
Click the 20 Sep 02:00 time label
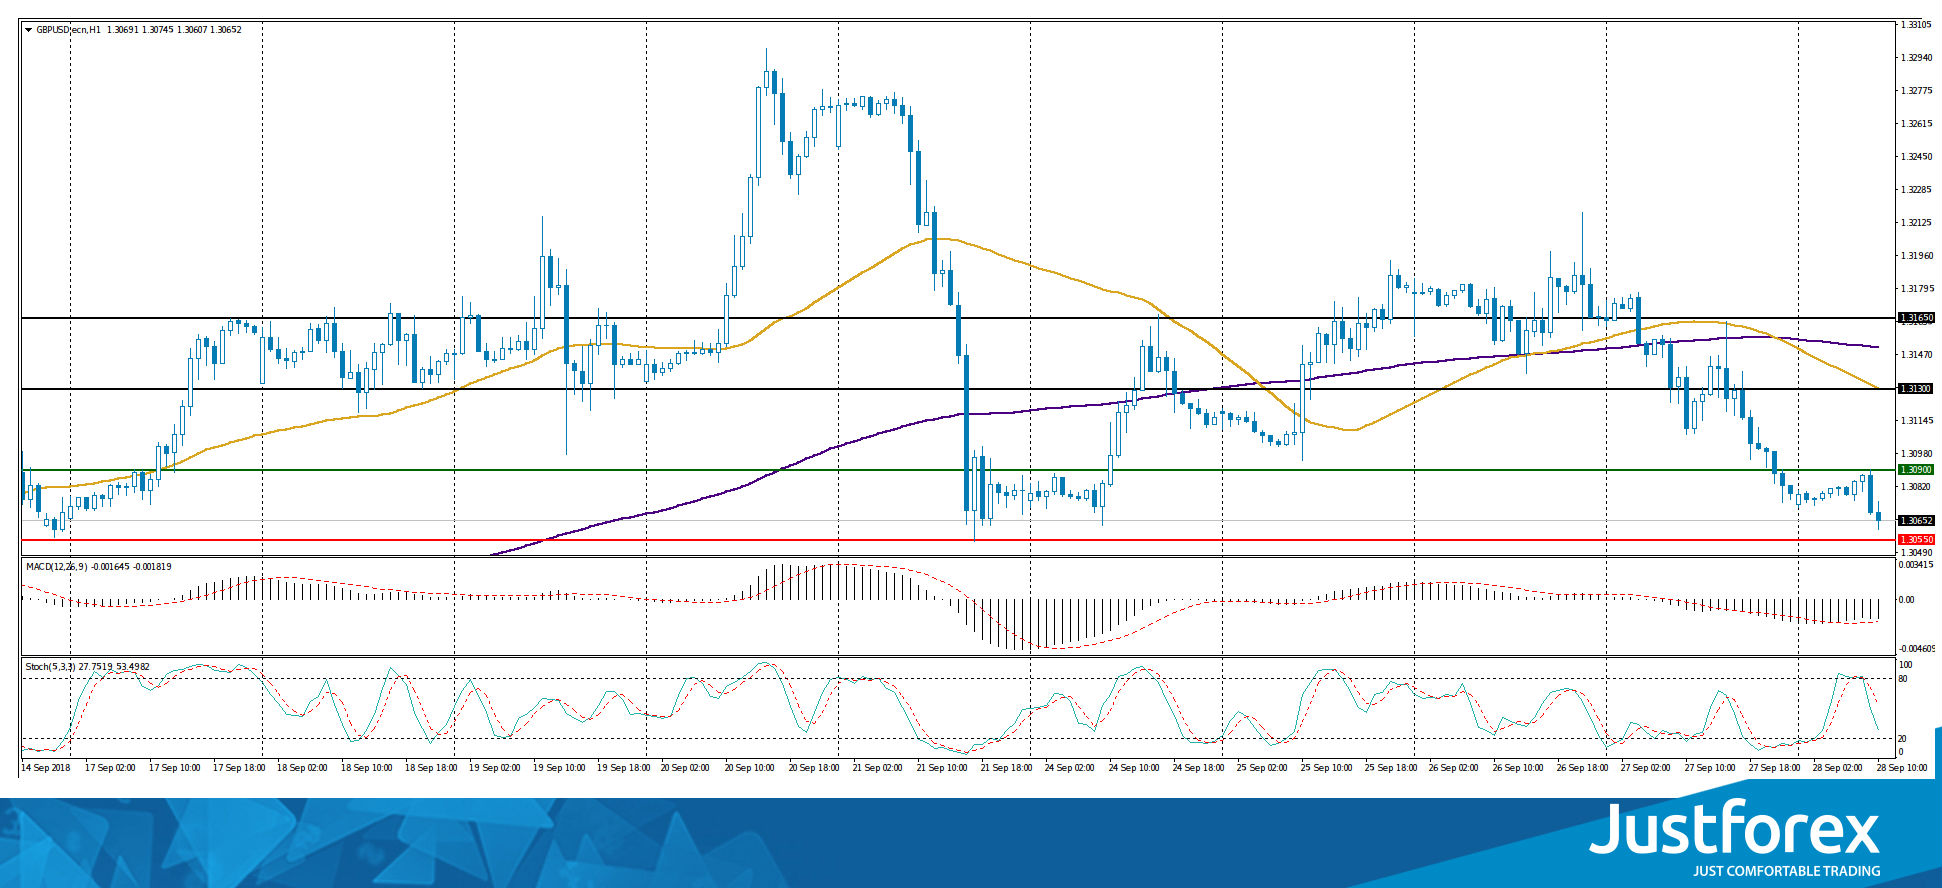687,768
